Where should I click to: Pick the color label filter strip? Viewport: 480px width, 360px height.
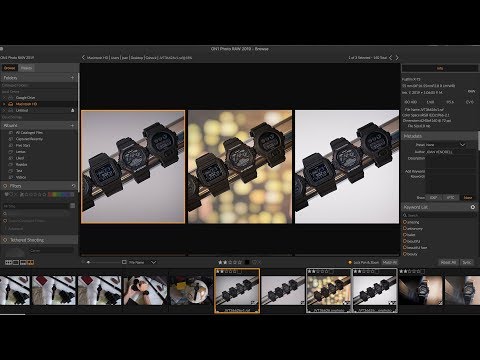click(x=61, y=194)
